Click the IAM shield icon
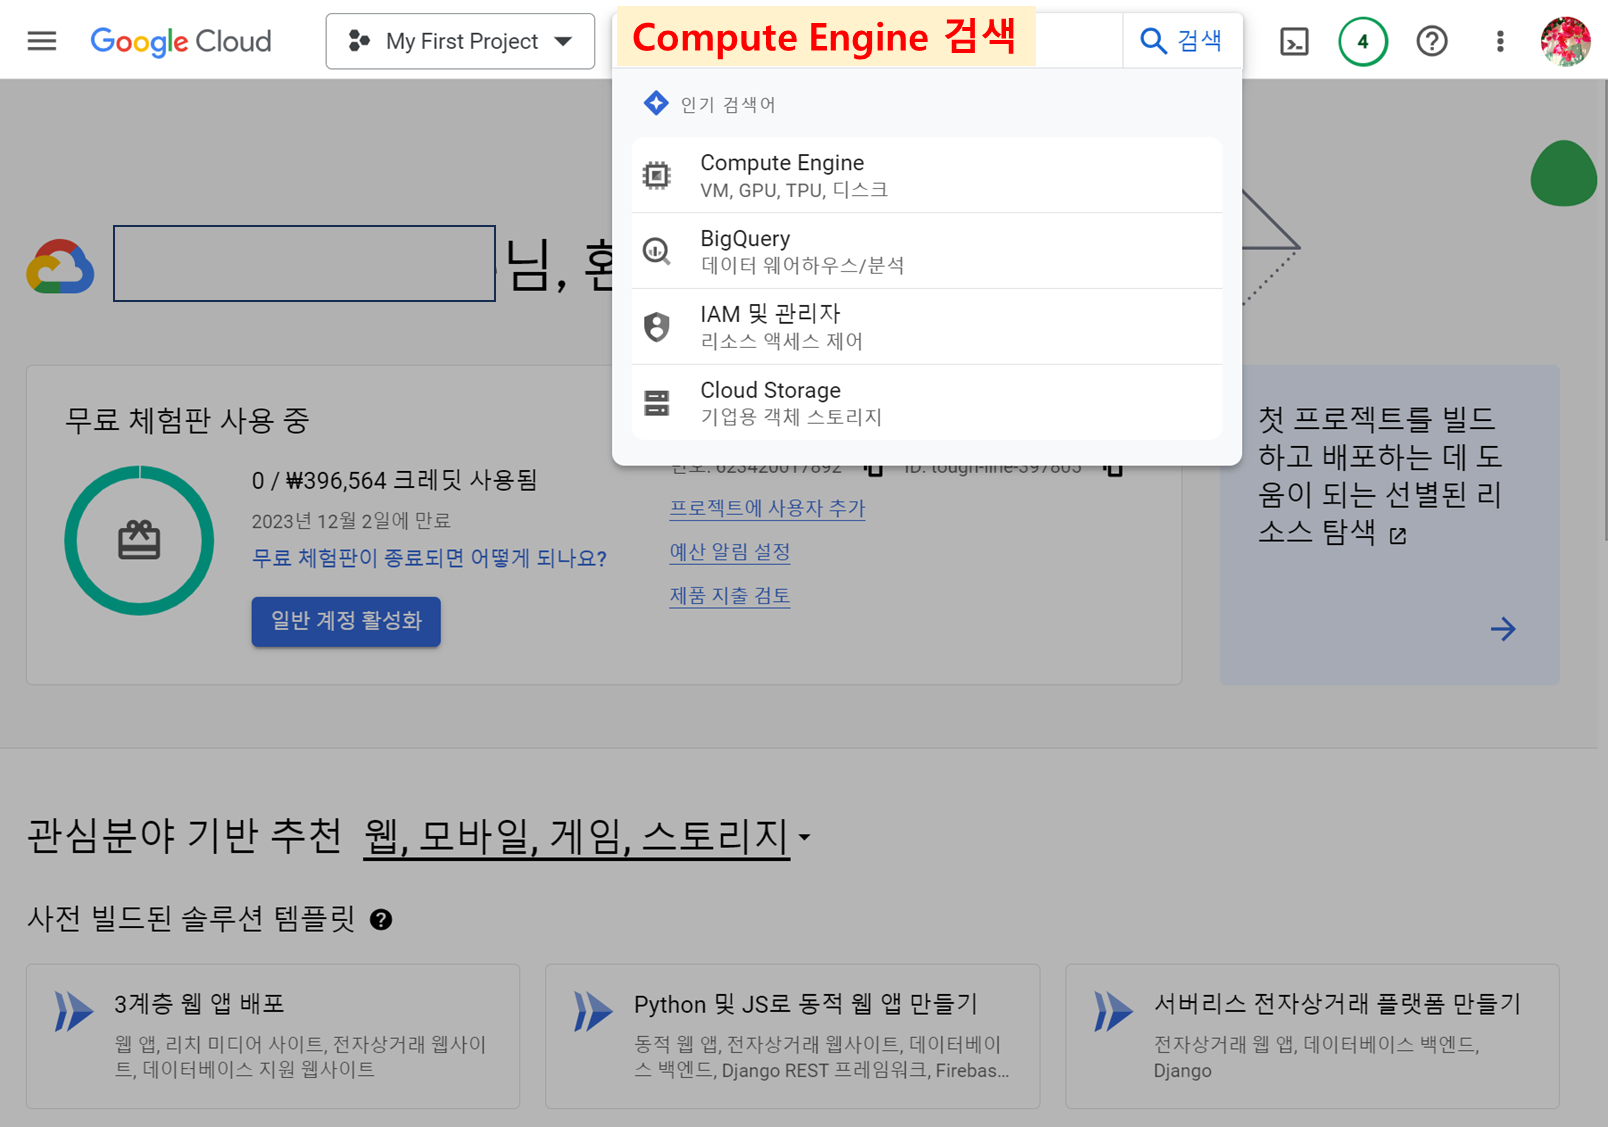Viewport: 1608px width, 1127px height. tap(657, 327)
